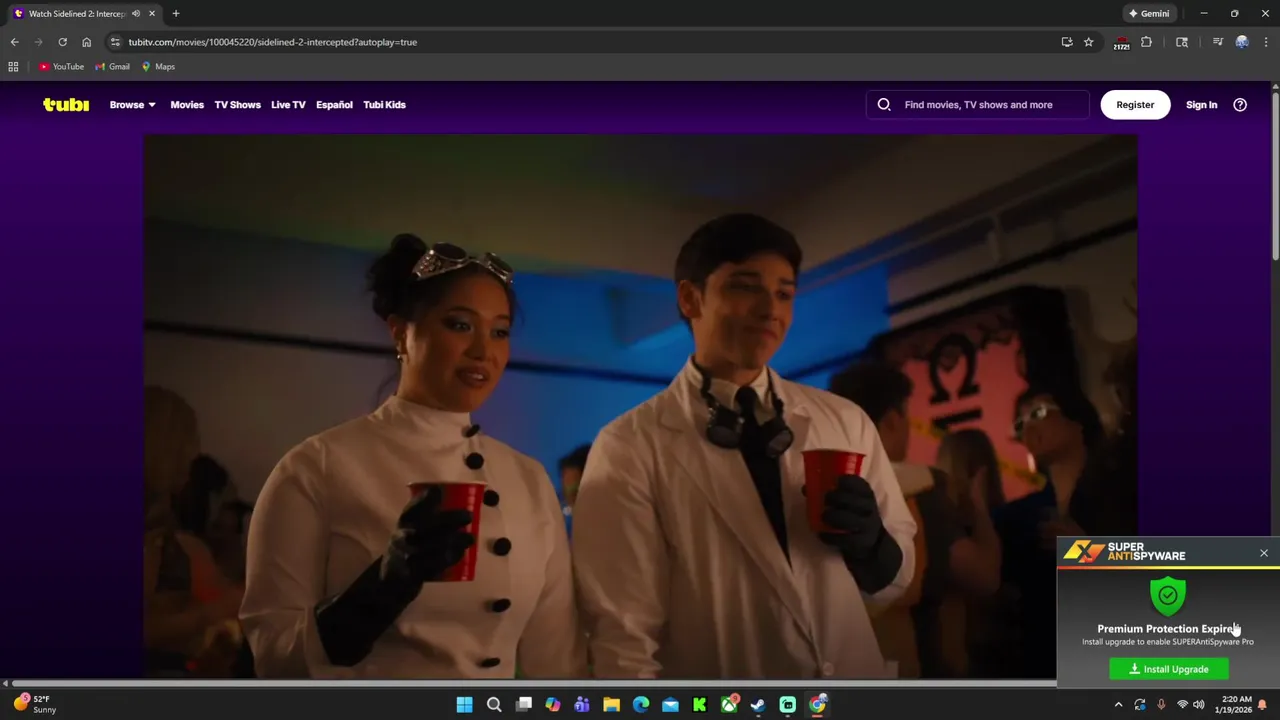Click the tubitv.com address bar URL
The image size is (1280, 720).
click(272, 42)
